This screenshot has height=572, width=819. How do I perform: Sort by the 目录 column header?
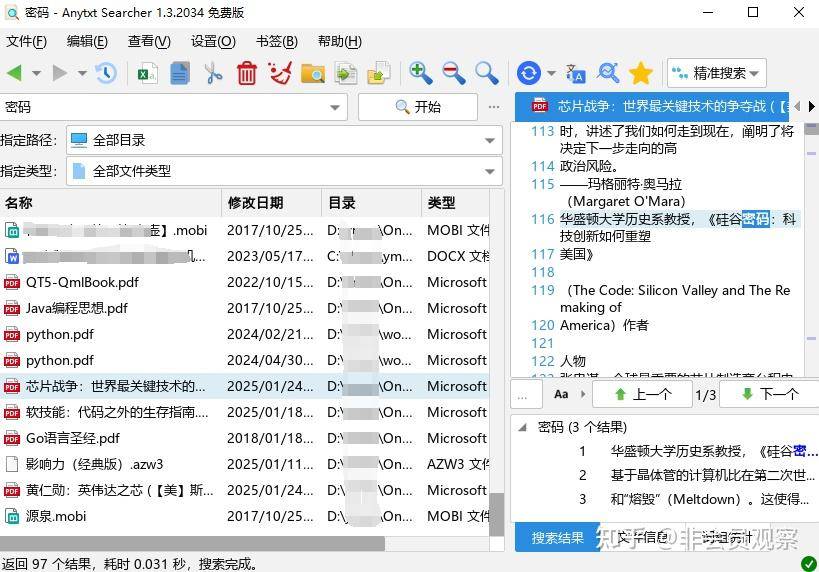pyautogui.click(x=371, y=203)
